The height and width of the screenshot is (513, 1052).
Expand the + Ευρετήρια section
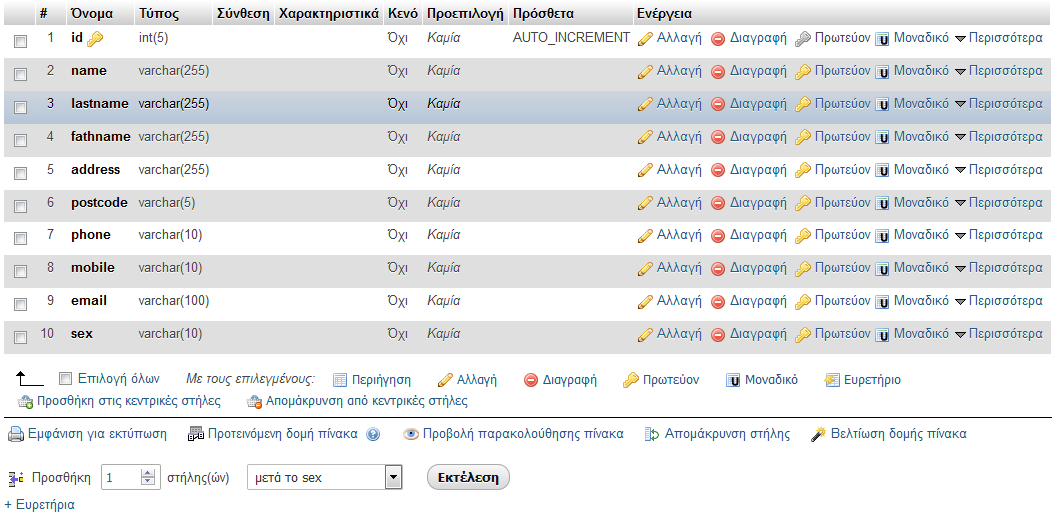(x=40, y=504)
